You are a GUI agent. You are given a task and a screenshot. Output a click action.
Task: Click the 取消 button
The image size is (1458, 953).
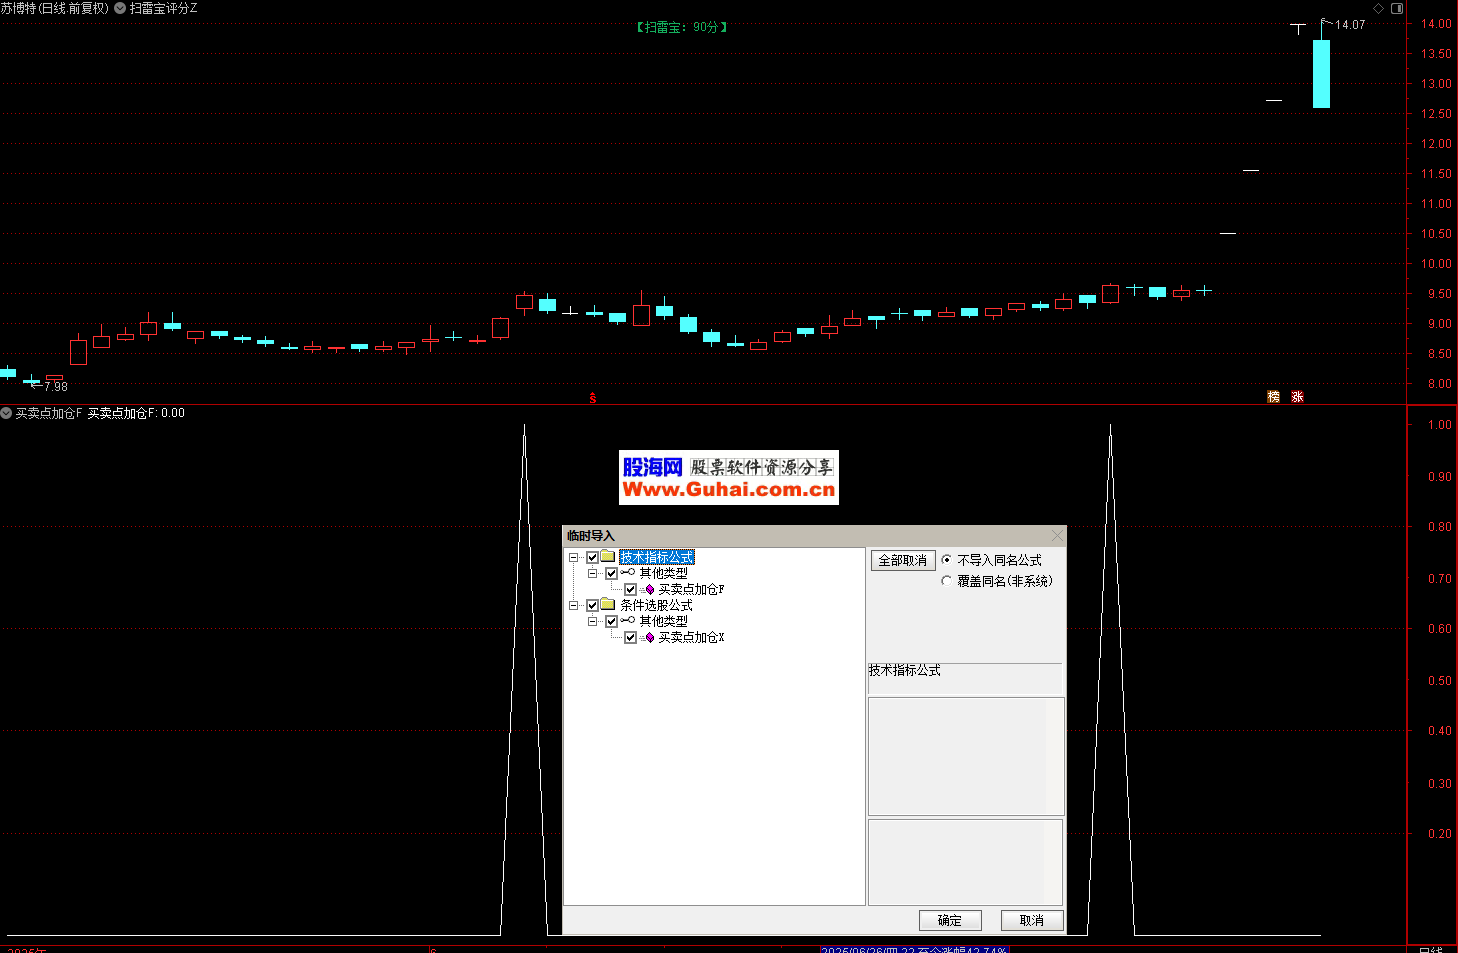coord(1031,920)
